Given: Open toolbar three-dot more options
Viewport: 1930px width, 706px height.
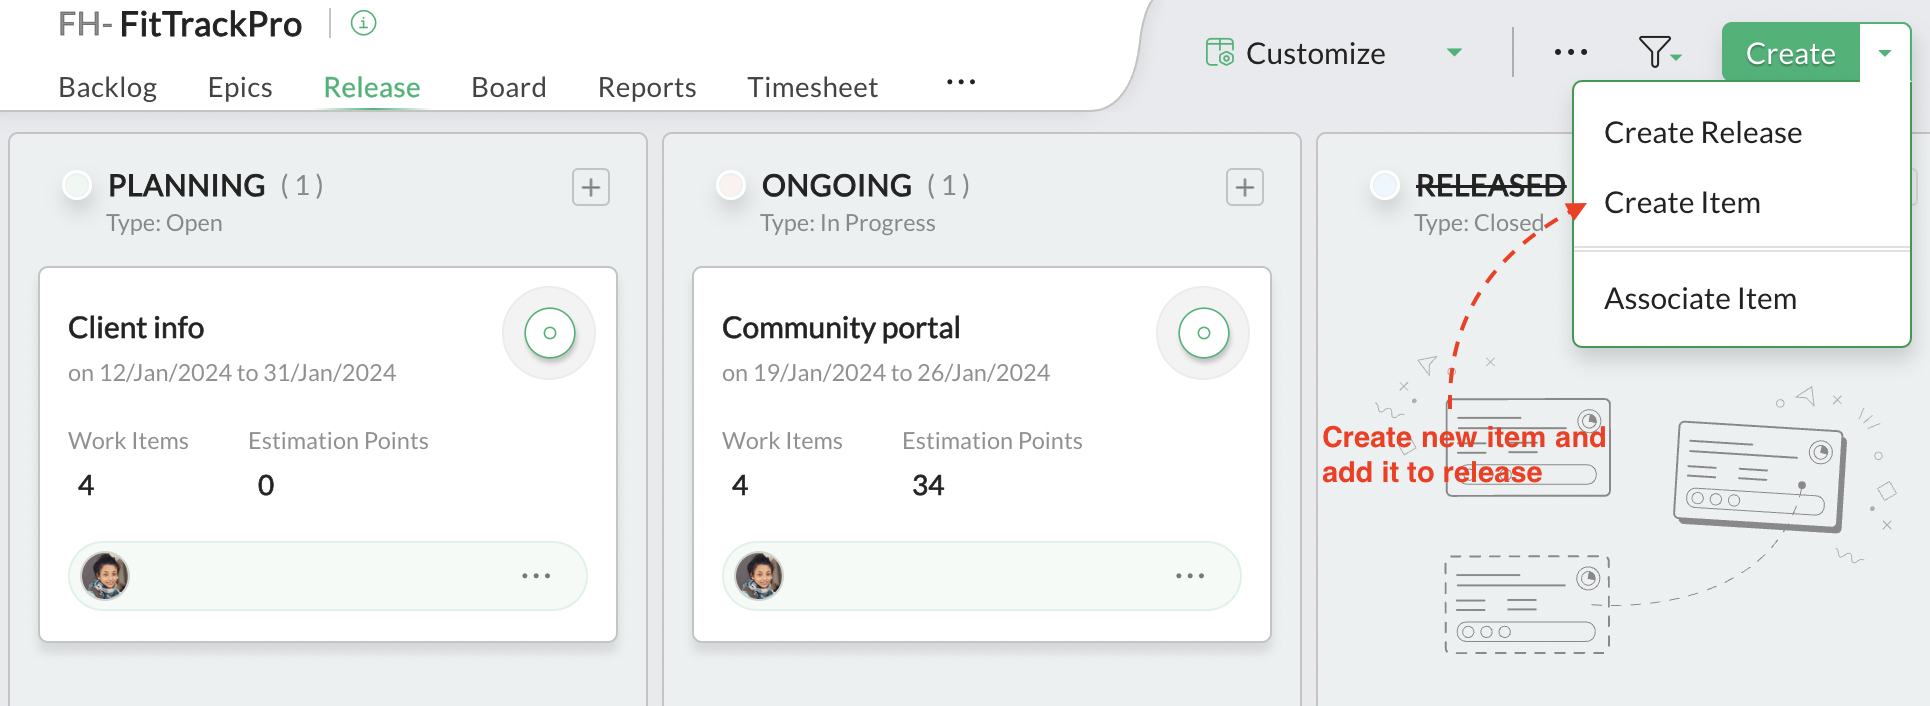Looking at the screenshot, I should coord(1571,52).
